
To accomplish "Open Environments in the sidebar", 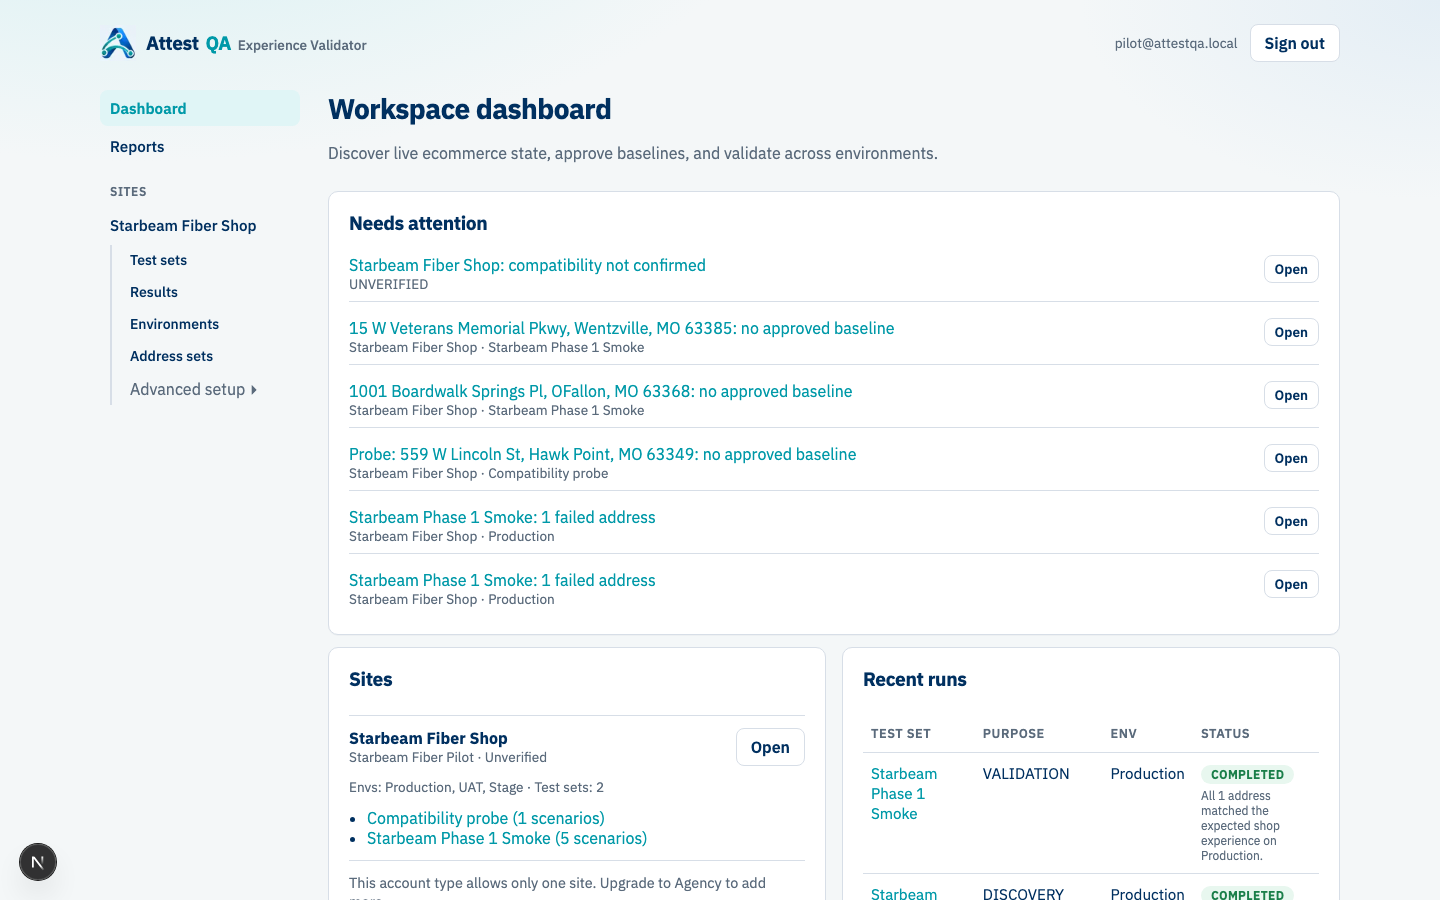I will pos(174,324).
